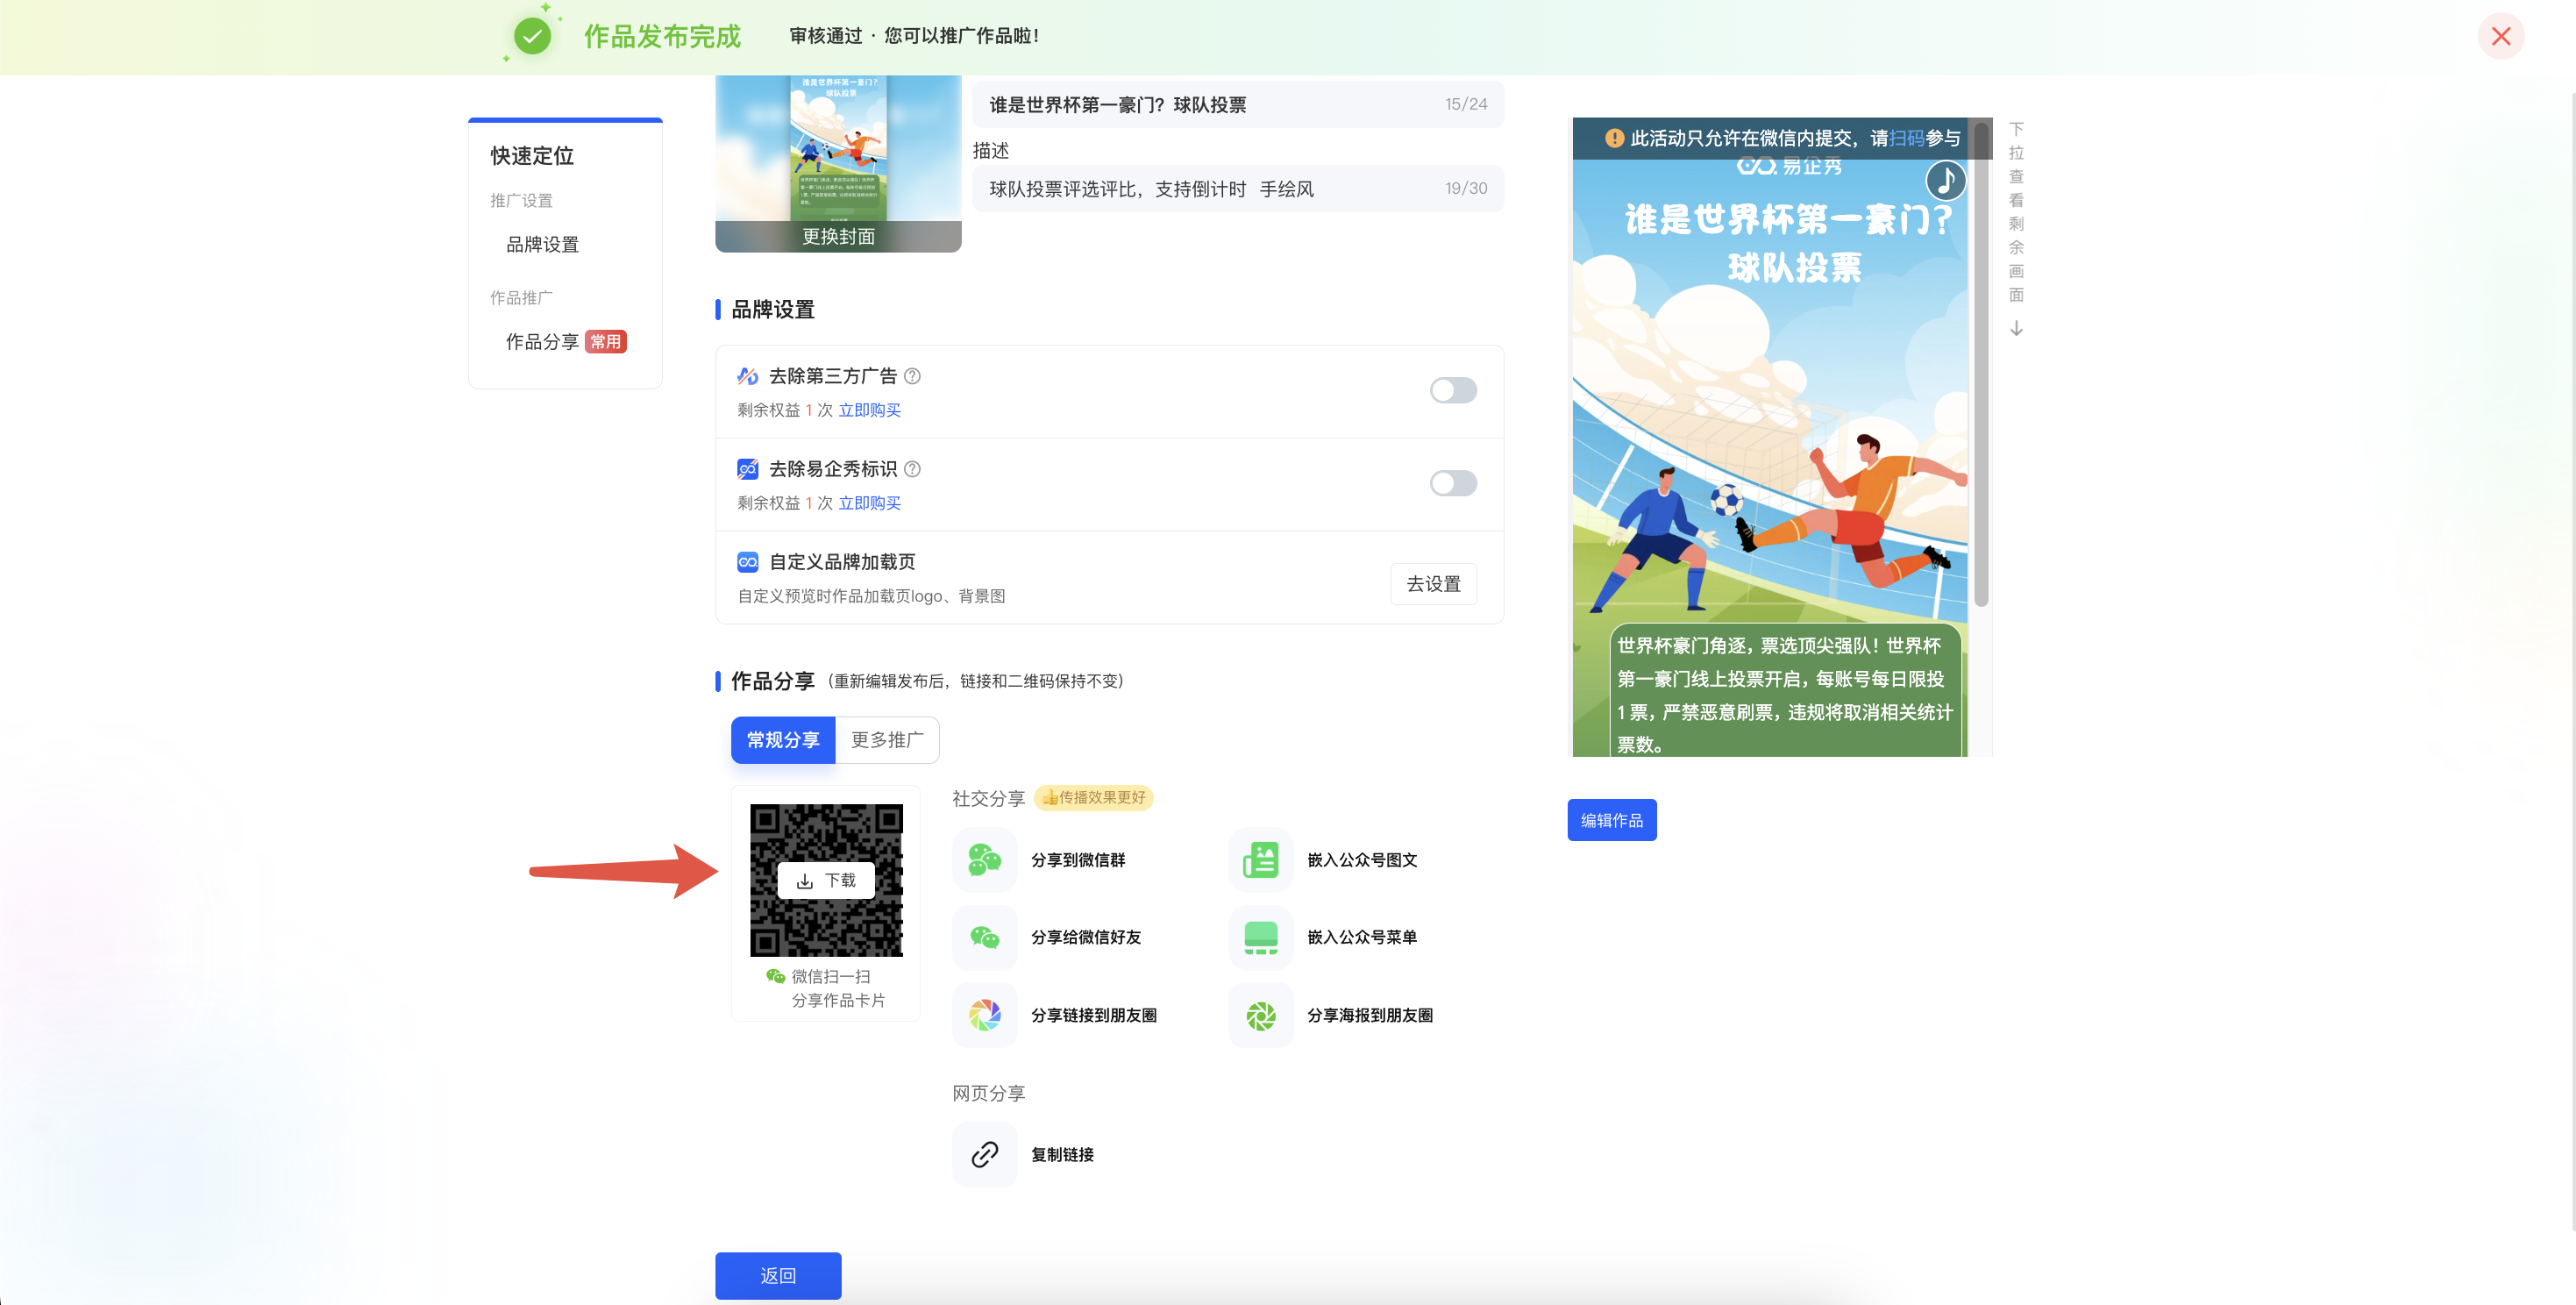Click the preview panel vertical scrollbar
This screenshot has width=2576, height=1305.
click(1980, 365)
